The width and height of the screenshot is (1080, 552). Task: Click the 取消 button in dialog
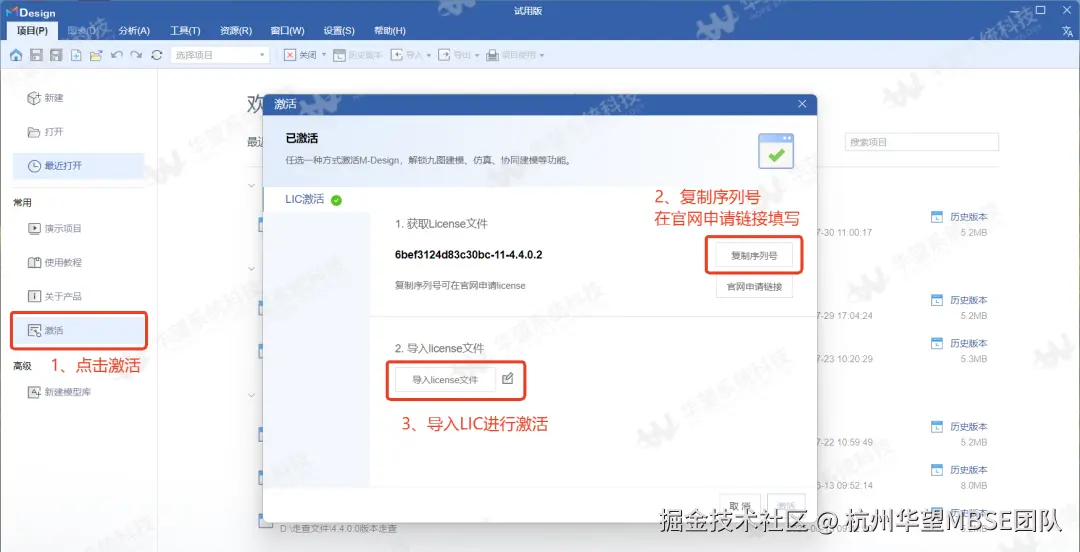pyautogui.click(x=740, y=504)
